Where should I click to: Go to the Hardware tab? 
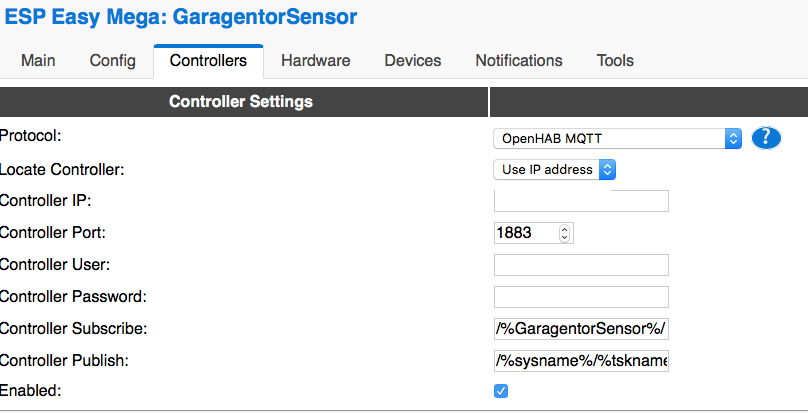point(315,61)
